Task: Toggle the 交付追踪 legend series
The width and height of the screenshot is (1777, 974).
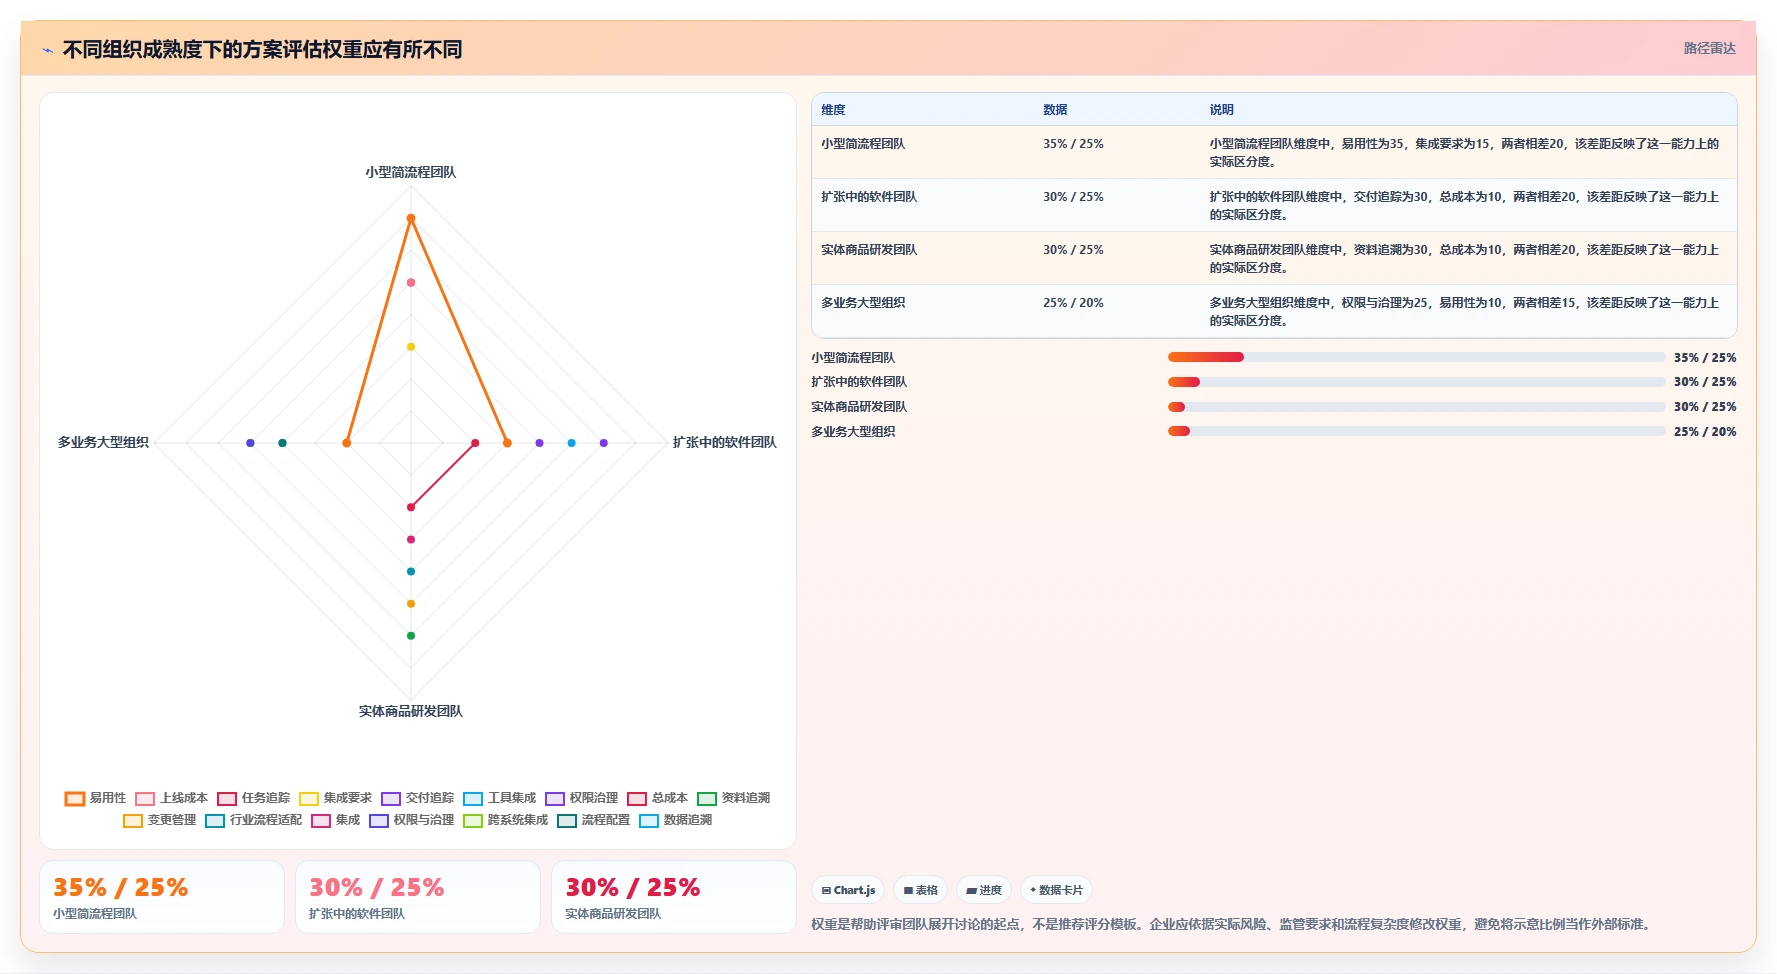Action: click(x=418, y=798)
